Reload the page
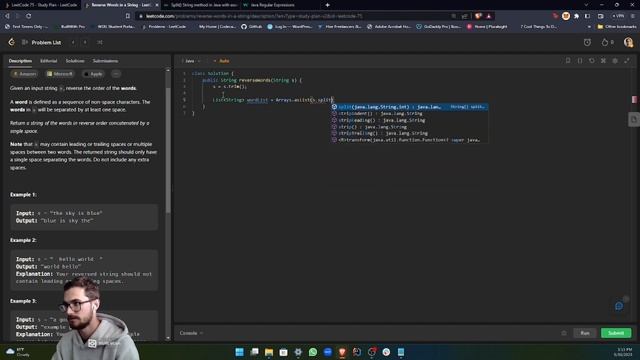The width and height of the screenshot is (640, 360). click(29, 16)
